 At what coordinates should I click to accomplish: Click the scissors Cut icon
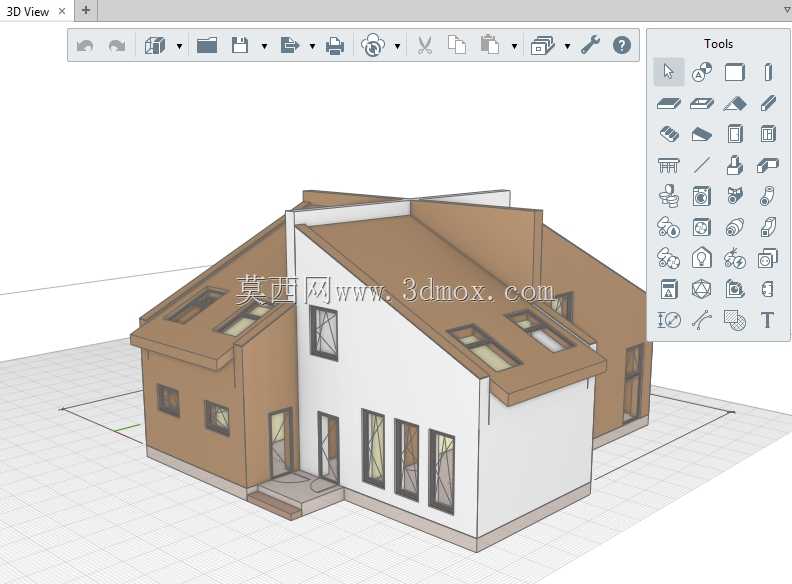(x=424, y=45)
